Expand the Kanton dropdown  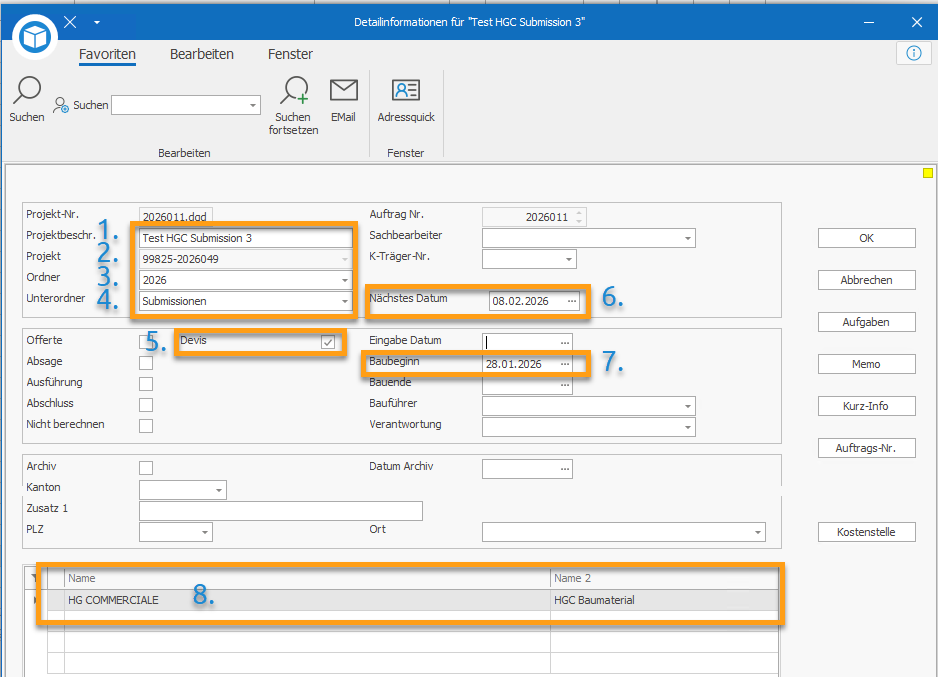(219, 490)
